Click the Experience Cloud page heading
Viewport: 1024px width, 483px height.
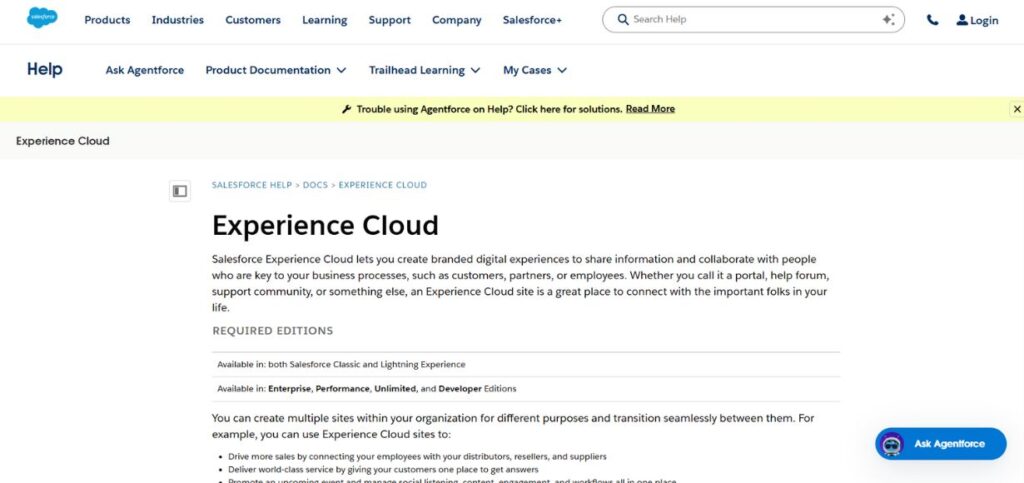(325, 225)
